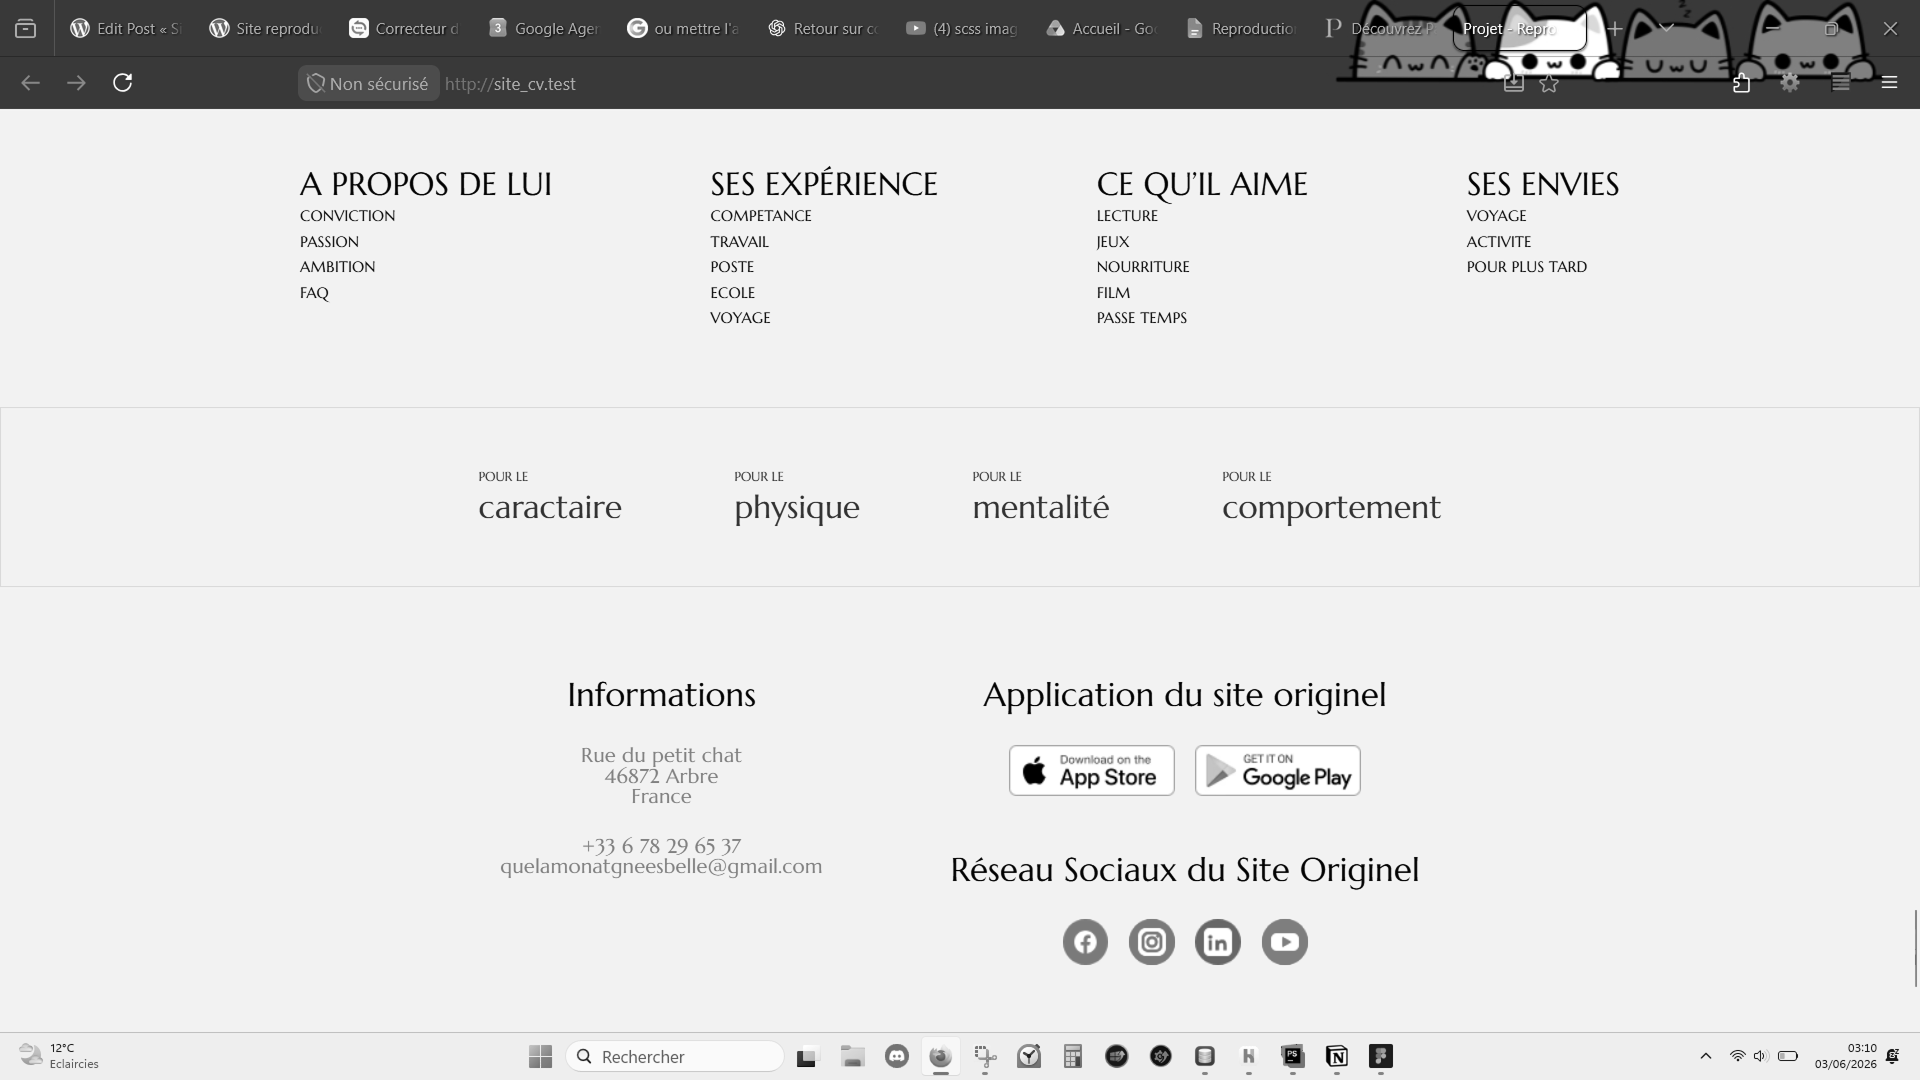The width and height of the screenshot is (1920, 1080).
Task: Switch to the Accueil - Google Drive tab
Action: (x=1101, y=29)
